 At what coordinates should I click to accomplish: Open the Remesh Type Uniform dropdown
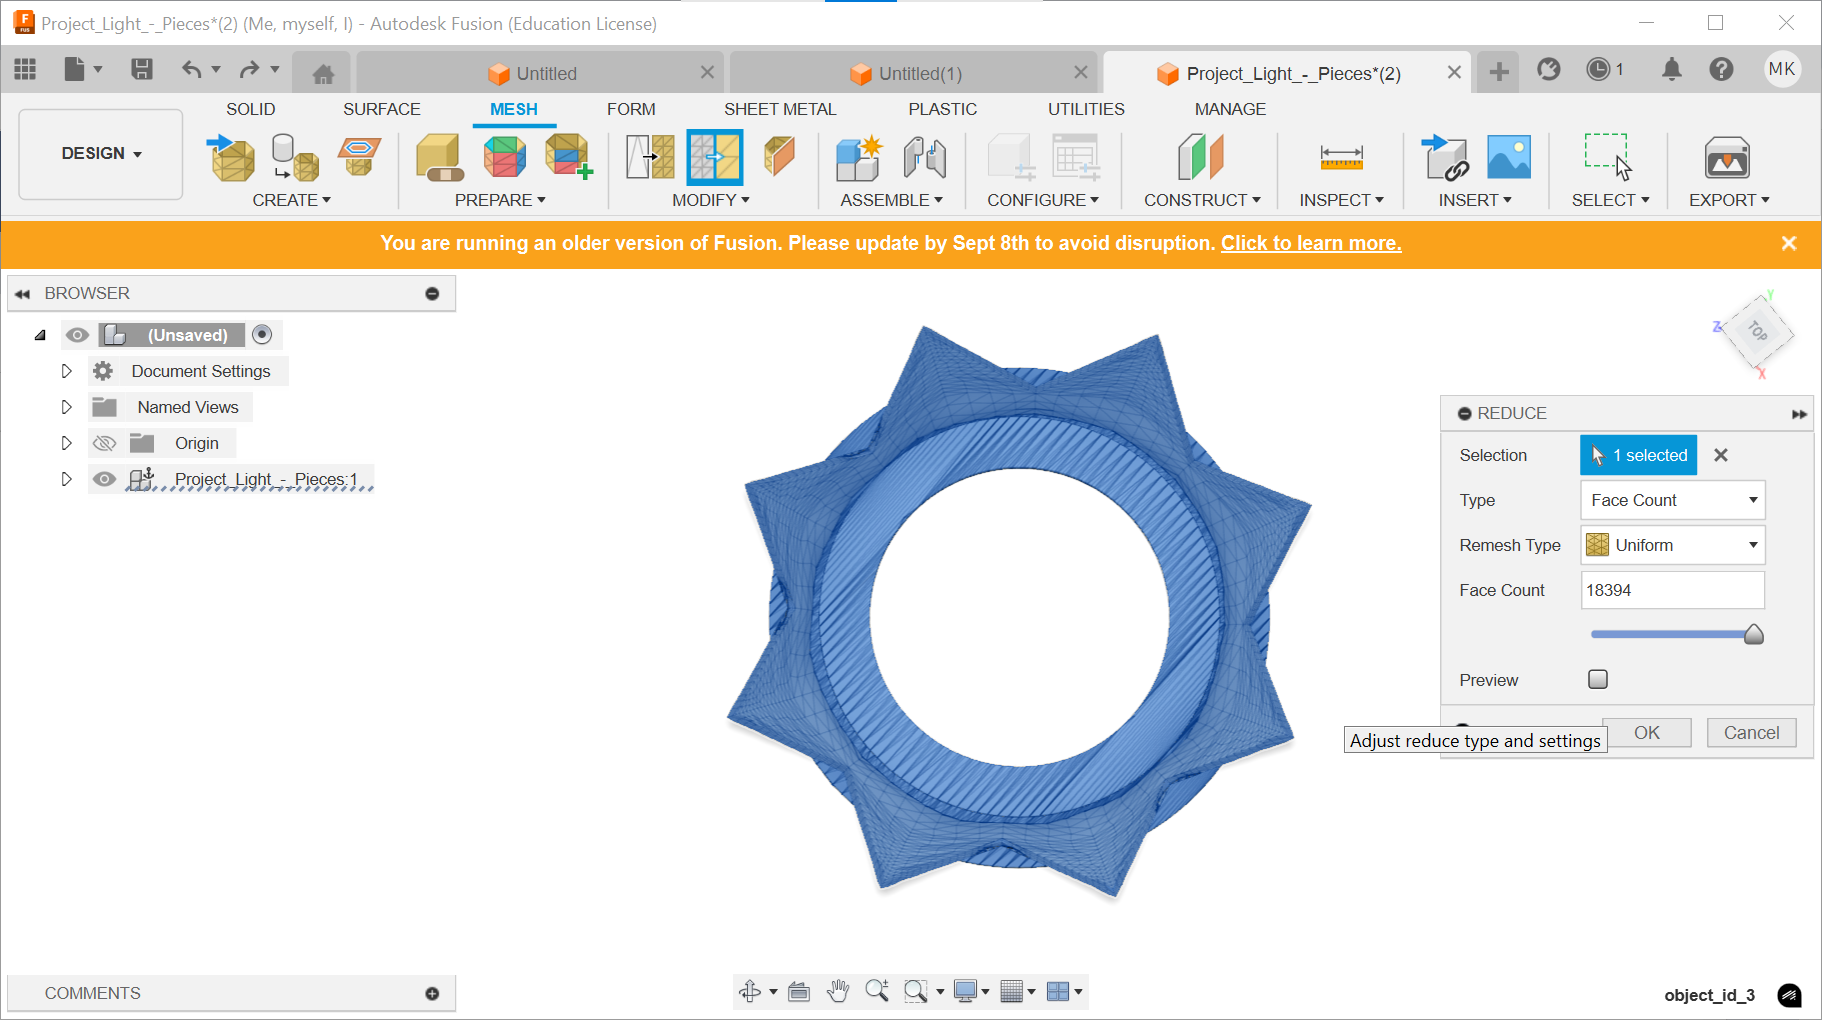click(1672, 545)
